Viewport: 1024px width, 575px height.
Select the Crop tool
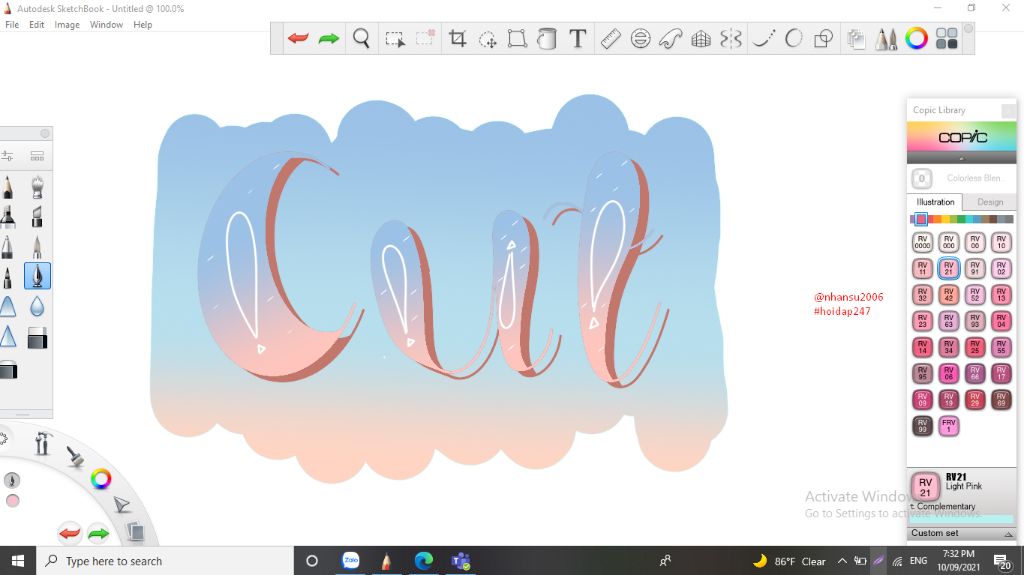click(457, 39)
